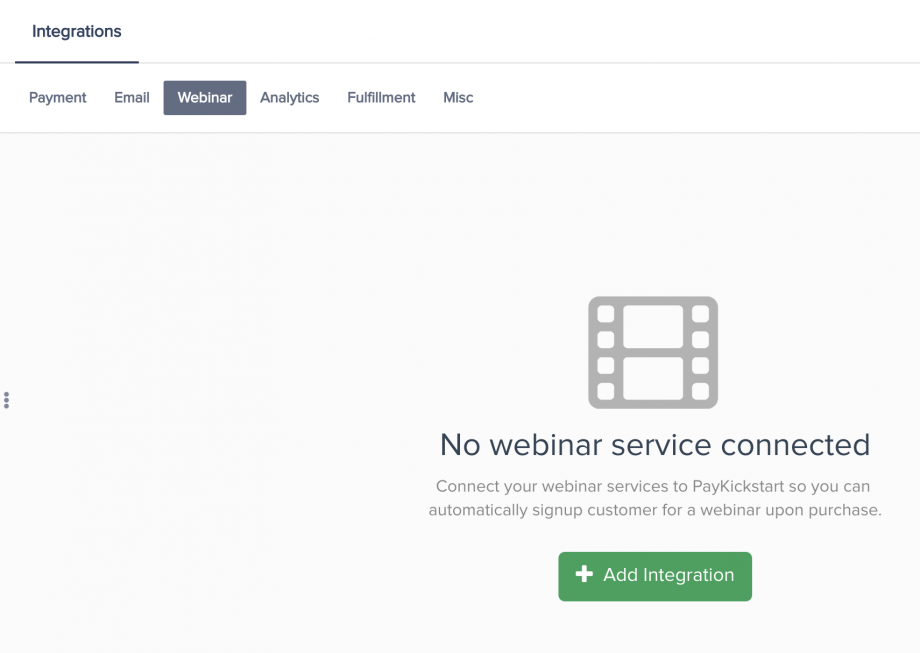Screen dimensions: 920x653
Task: Click the 'No webinar service connected' heading
Action: click(x=655, y=445)
